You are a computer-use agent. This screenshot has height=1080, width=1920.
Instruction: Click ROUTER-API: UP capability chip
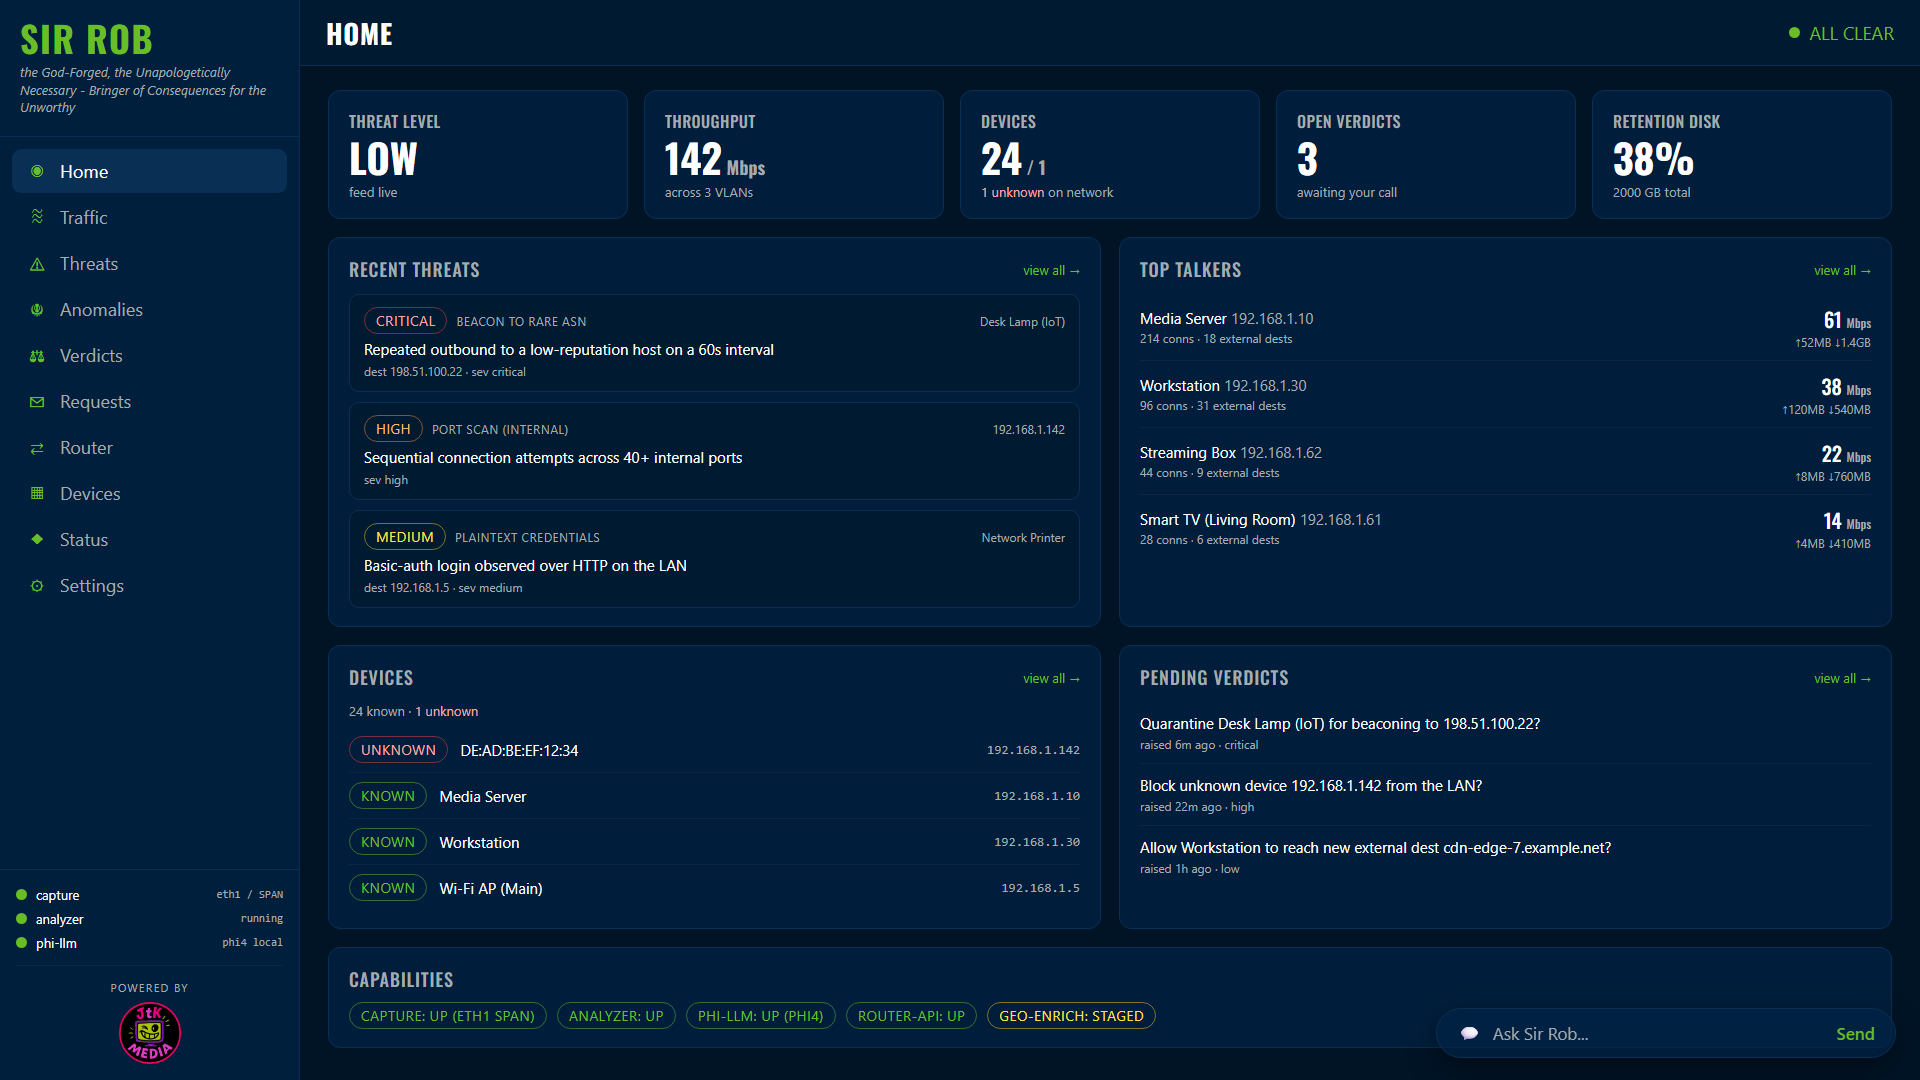911,1016
